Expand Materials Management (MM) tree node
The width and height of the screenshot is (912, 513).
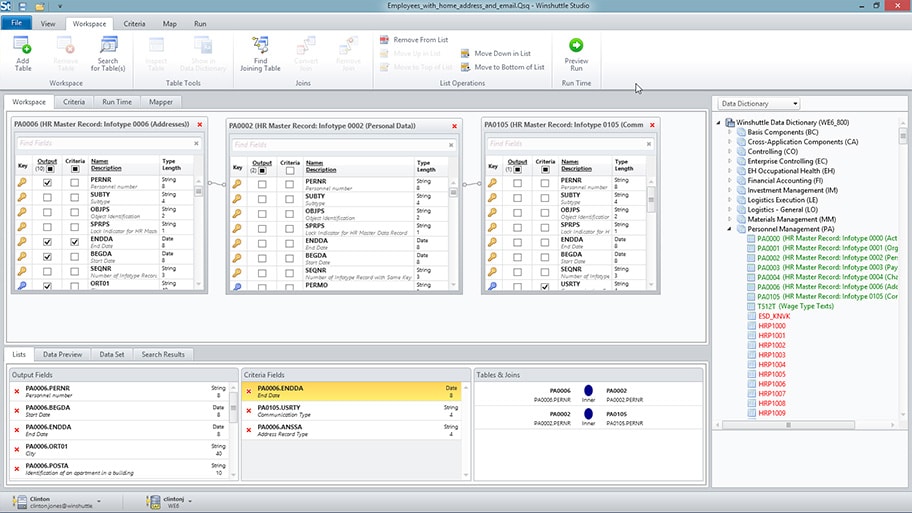pyautogui.click(x=730, y=219)
